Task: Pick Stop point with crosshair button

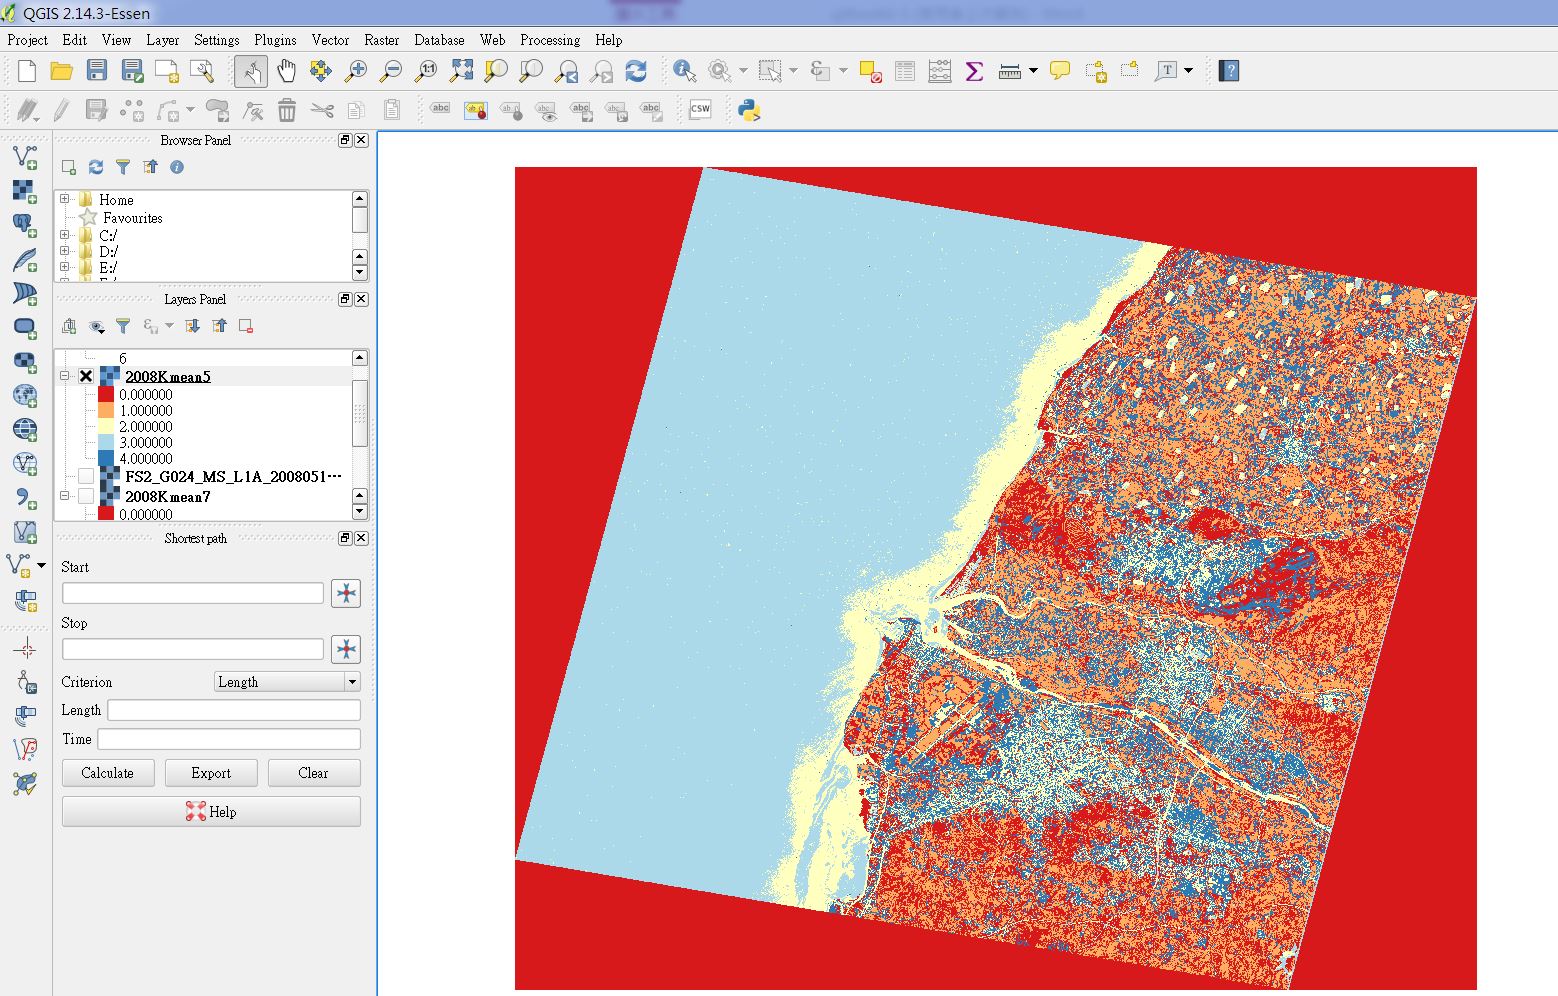Action: pyautogui.click(x=346, y=649)
